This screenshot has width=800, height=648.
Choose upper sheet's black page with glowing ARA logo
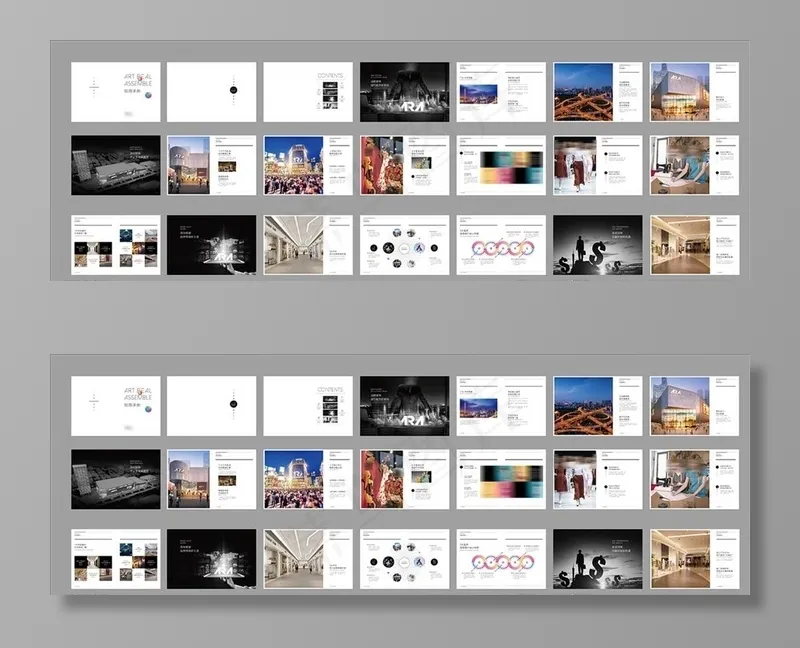[x=212, y=245]
